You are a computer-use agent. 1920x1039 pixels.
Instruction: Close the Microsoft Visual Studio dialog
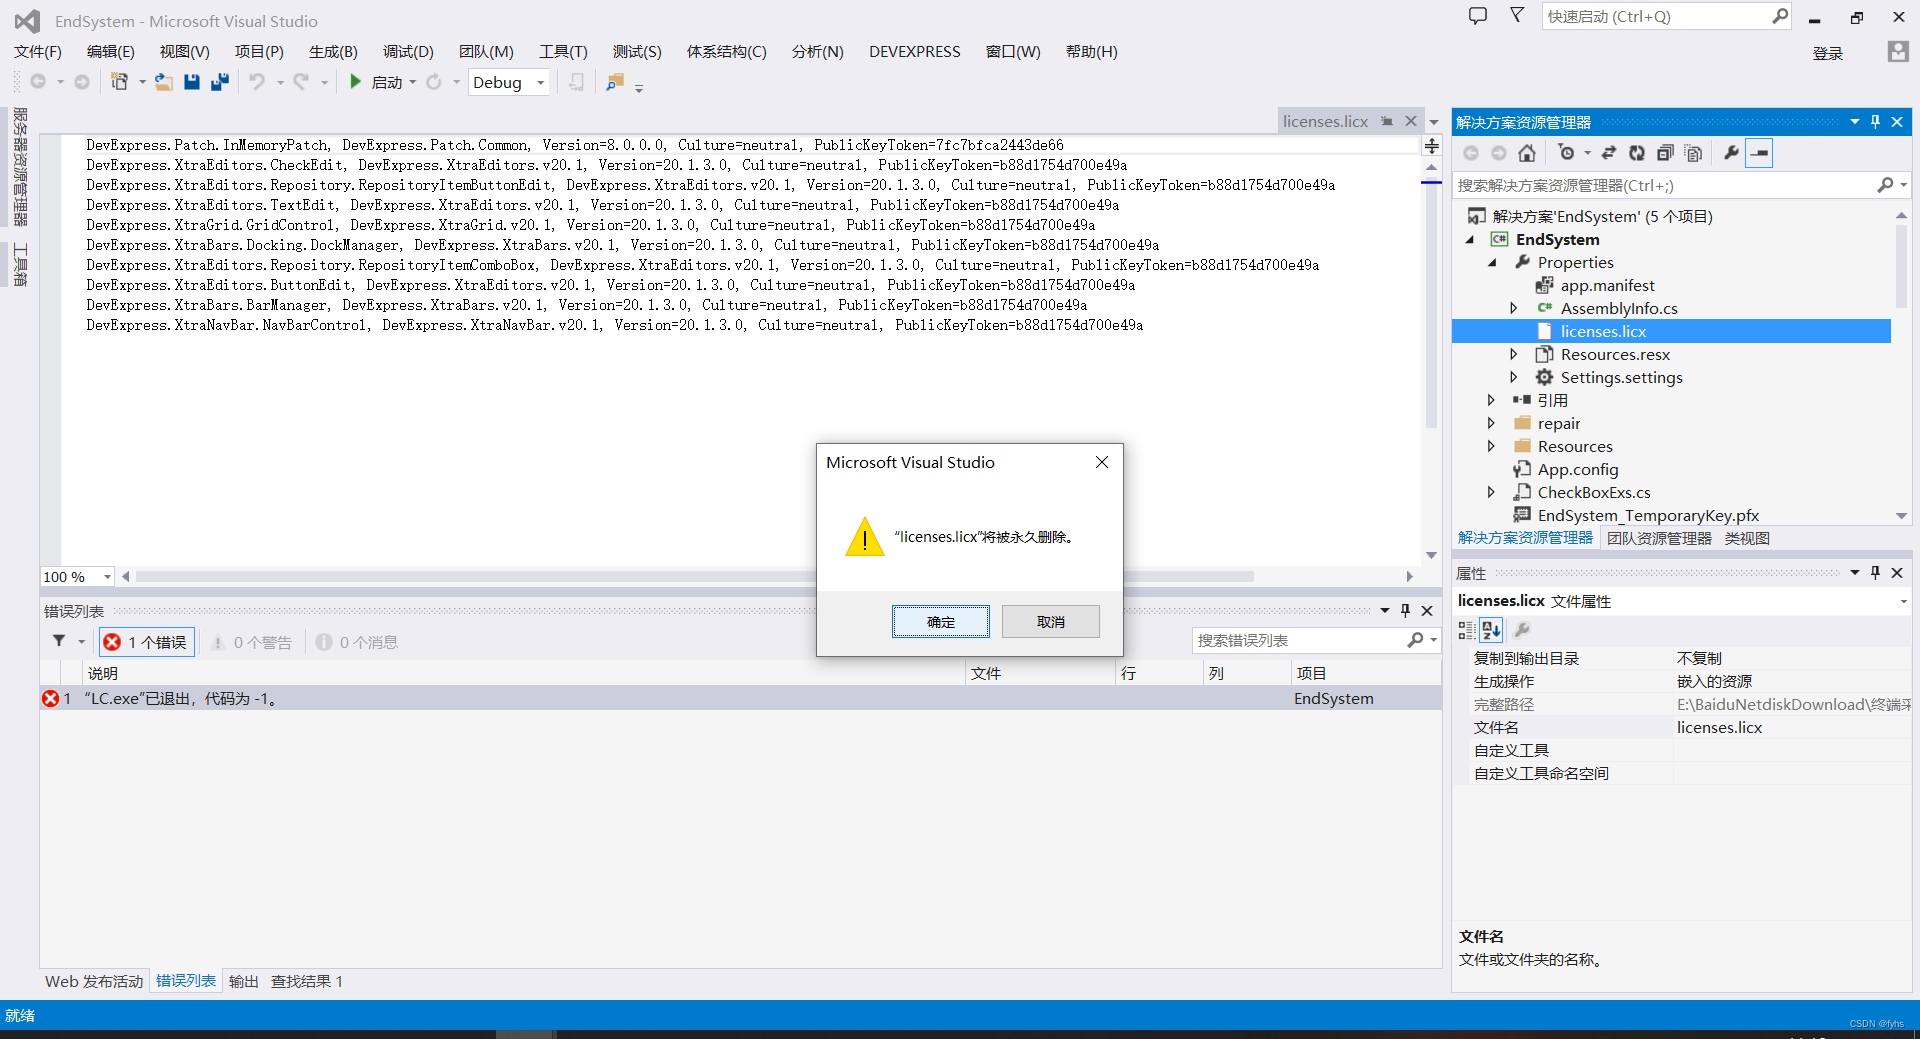click(1102, 462)
